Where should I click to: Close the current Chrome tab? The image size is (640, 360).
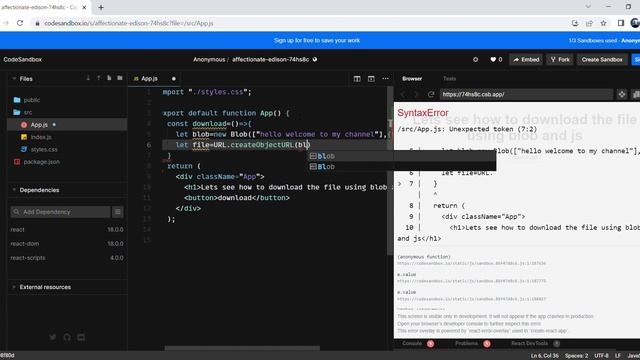(84, 7)
